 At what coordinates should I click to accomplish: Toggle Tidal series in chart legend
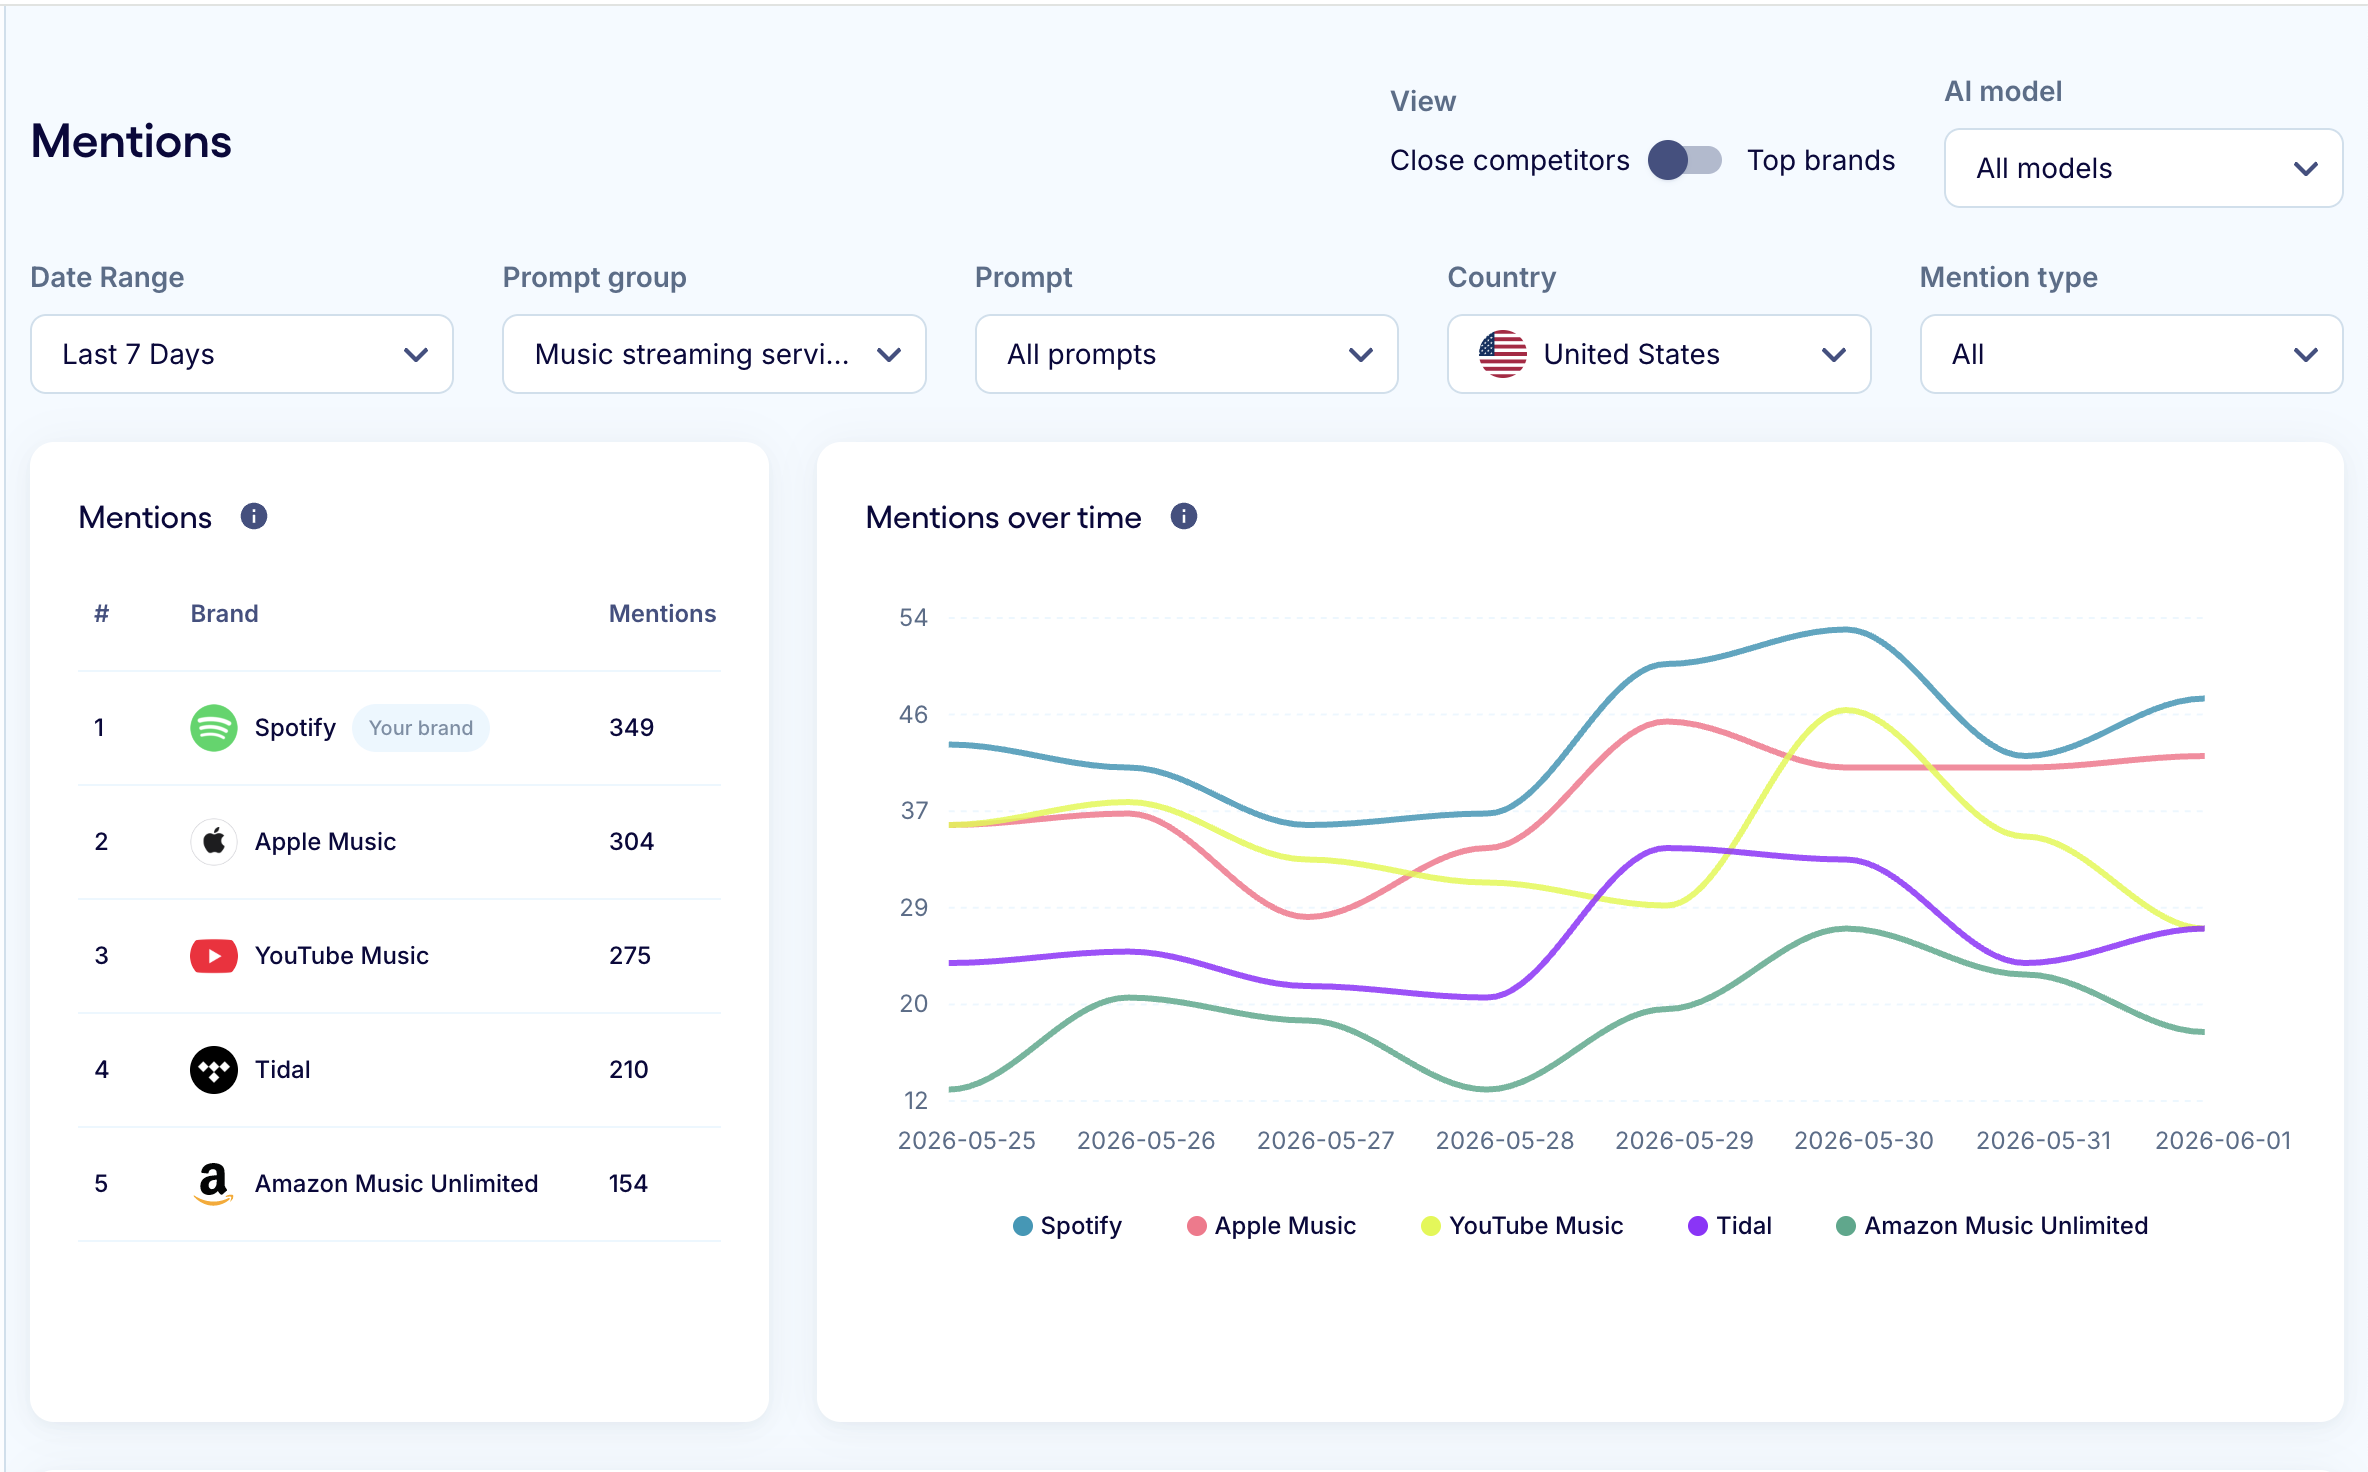(1730, 1226)
